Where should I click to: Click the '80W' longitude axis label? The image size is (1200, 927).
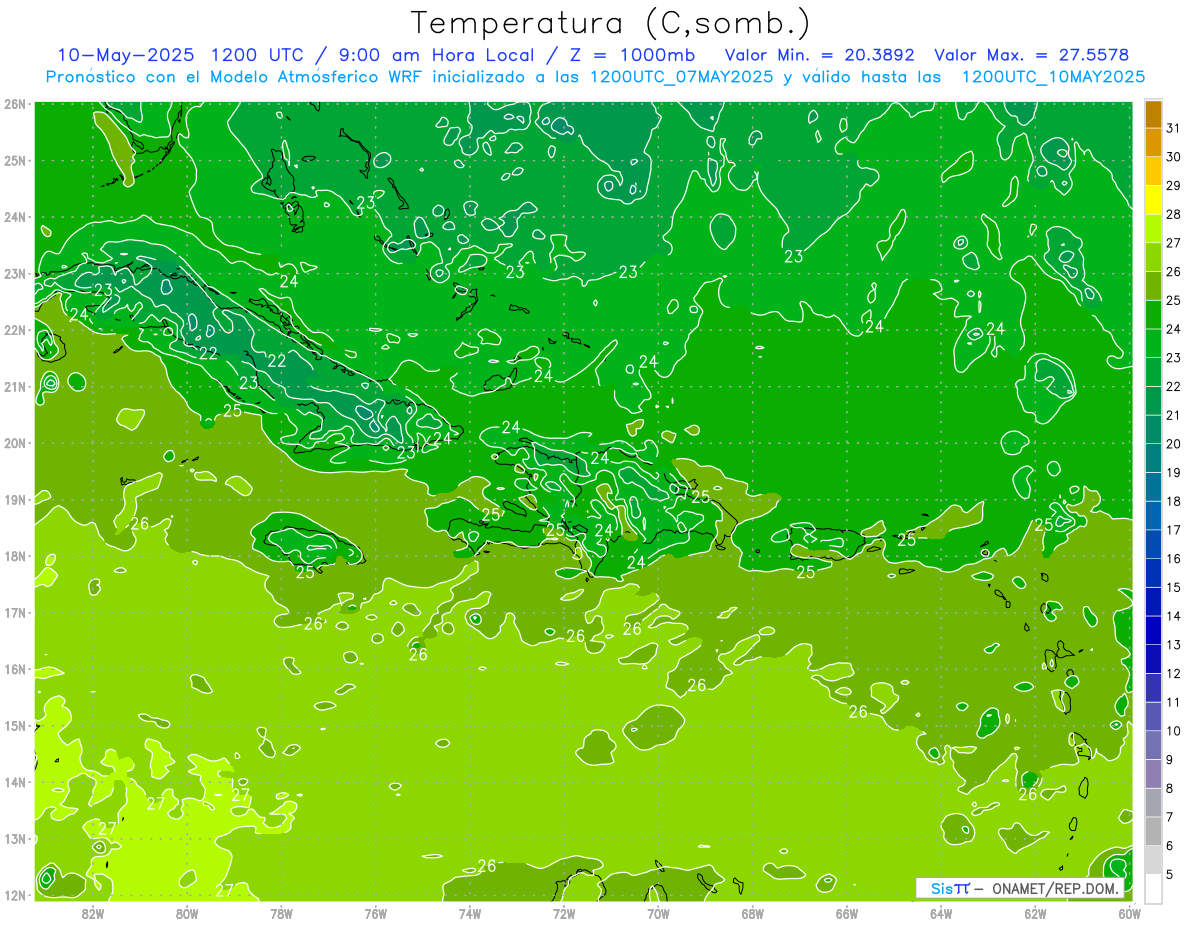point(187,913)
